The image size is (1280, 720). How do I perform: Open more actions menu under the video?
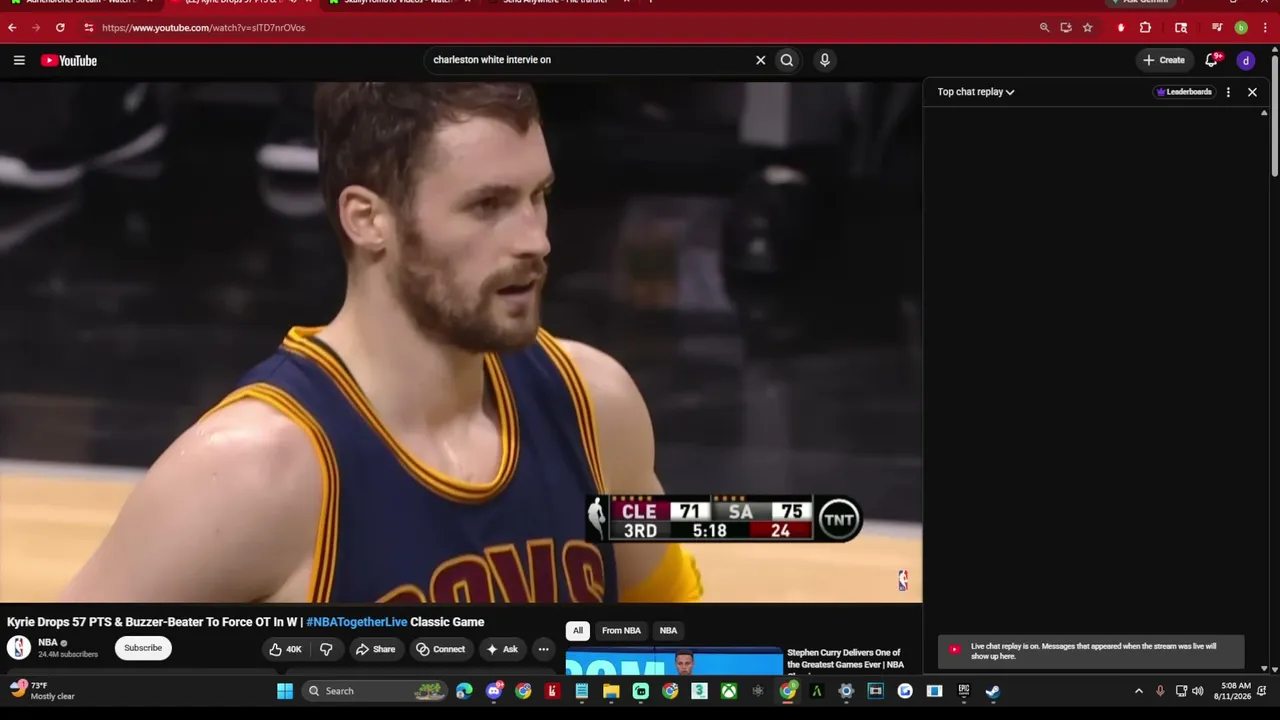click(x=543, y=649)
